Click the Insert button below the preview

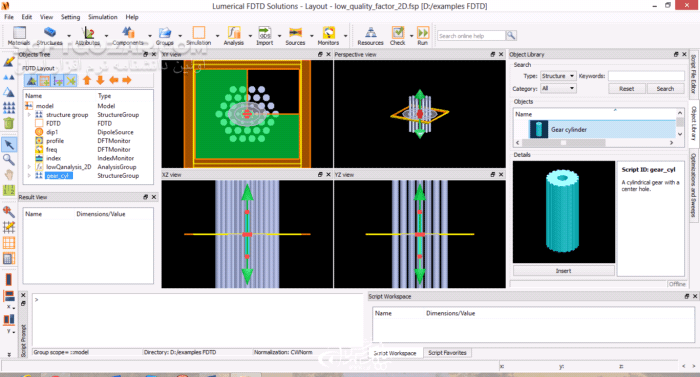pyautogui.click(x=563, y=271)
